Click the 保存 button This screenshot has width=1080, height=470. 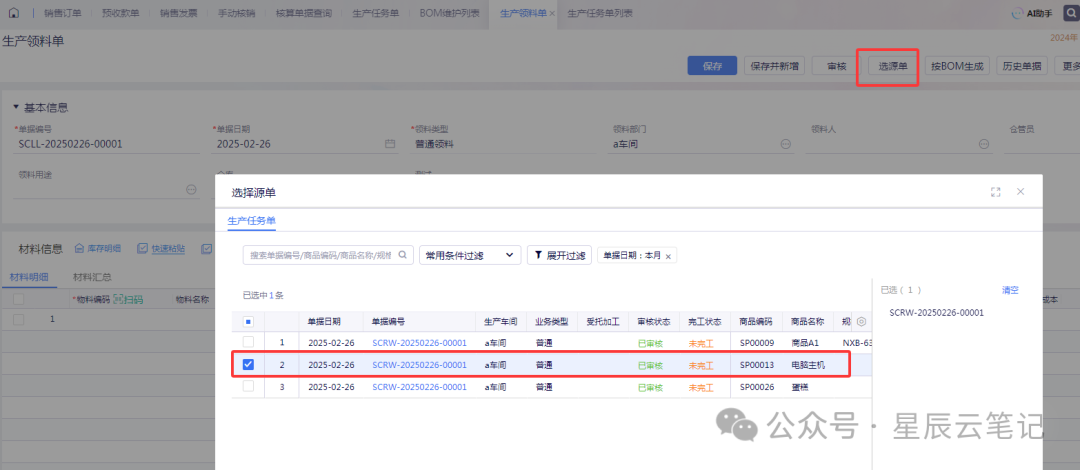tap(712, 66)
